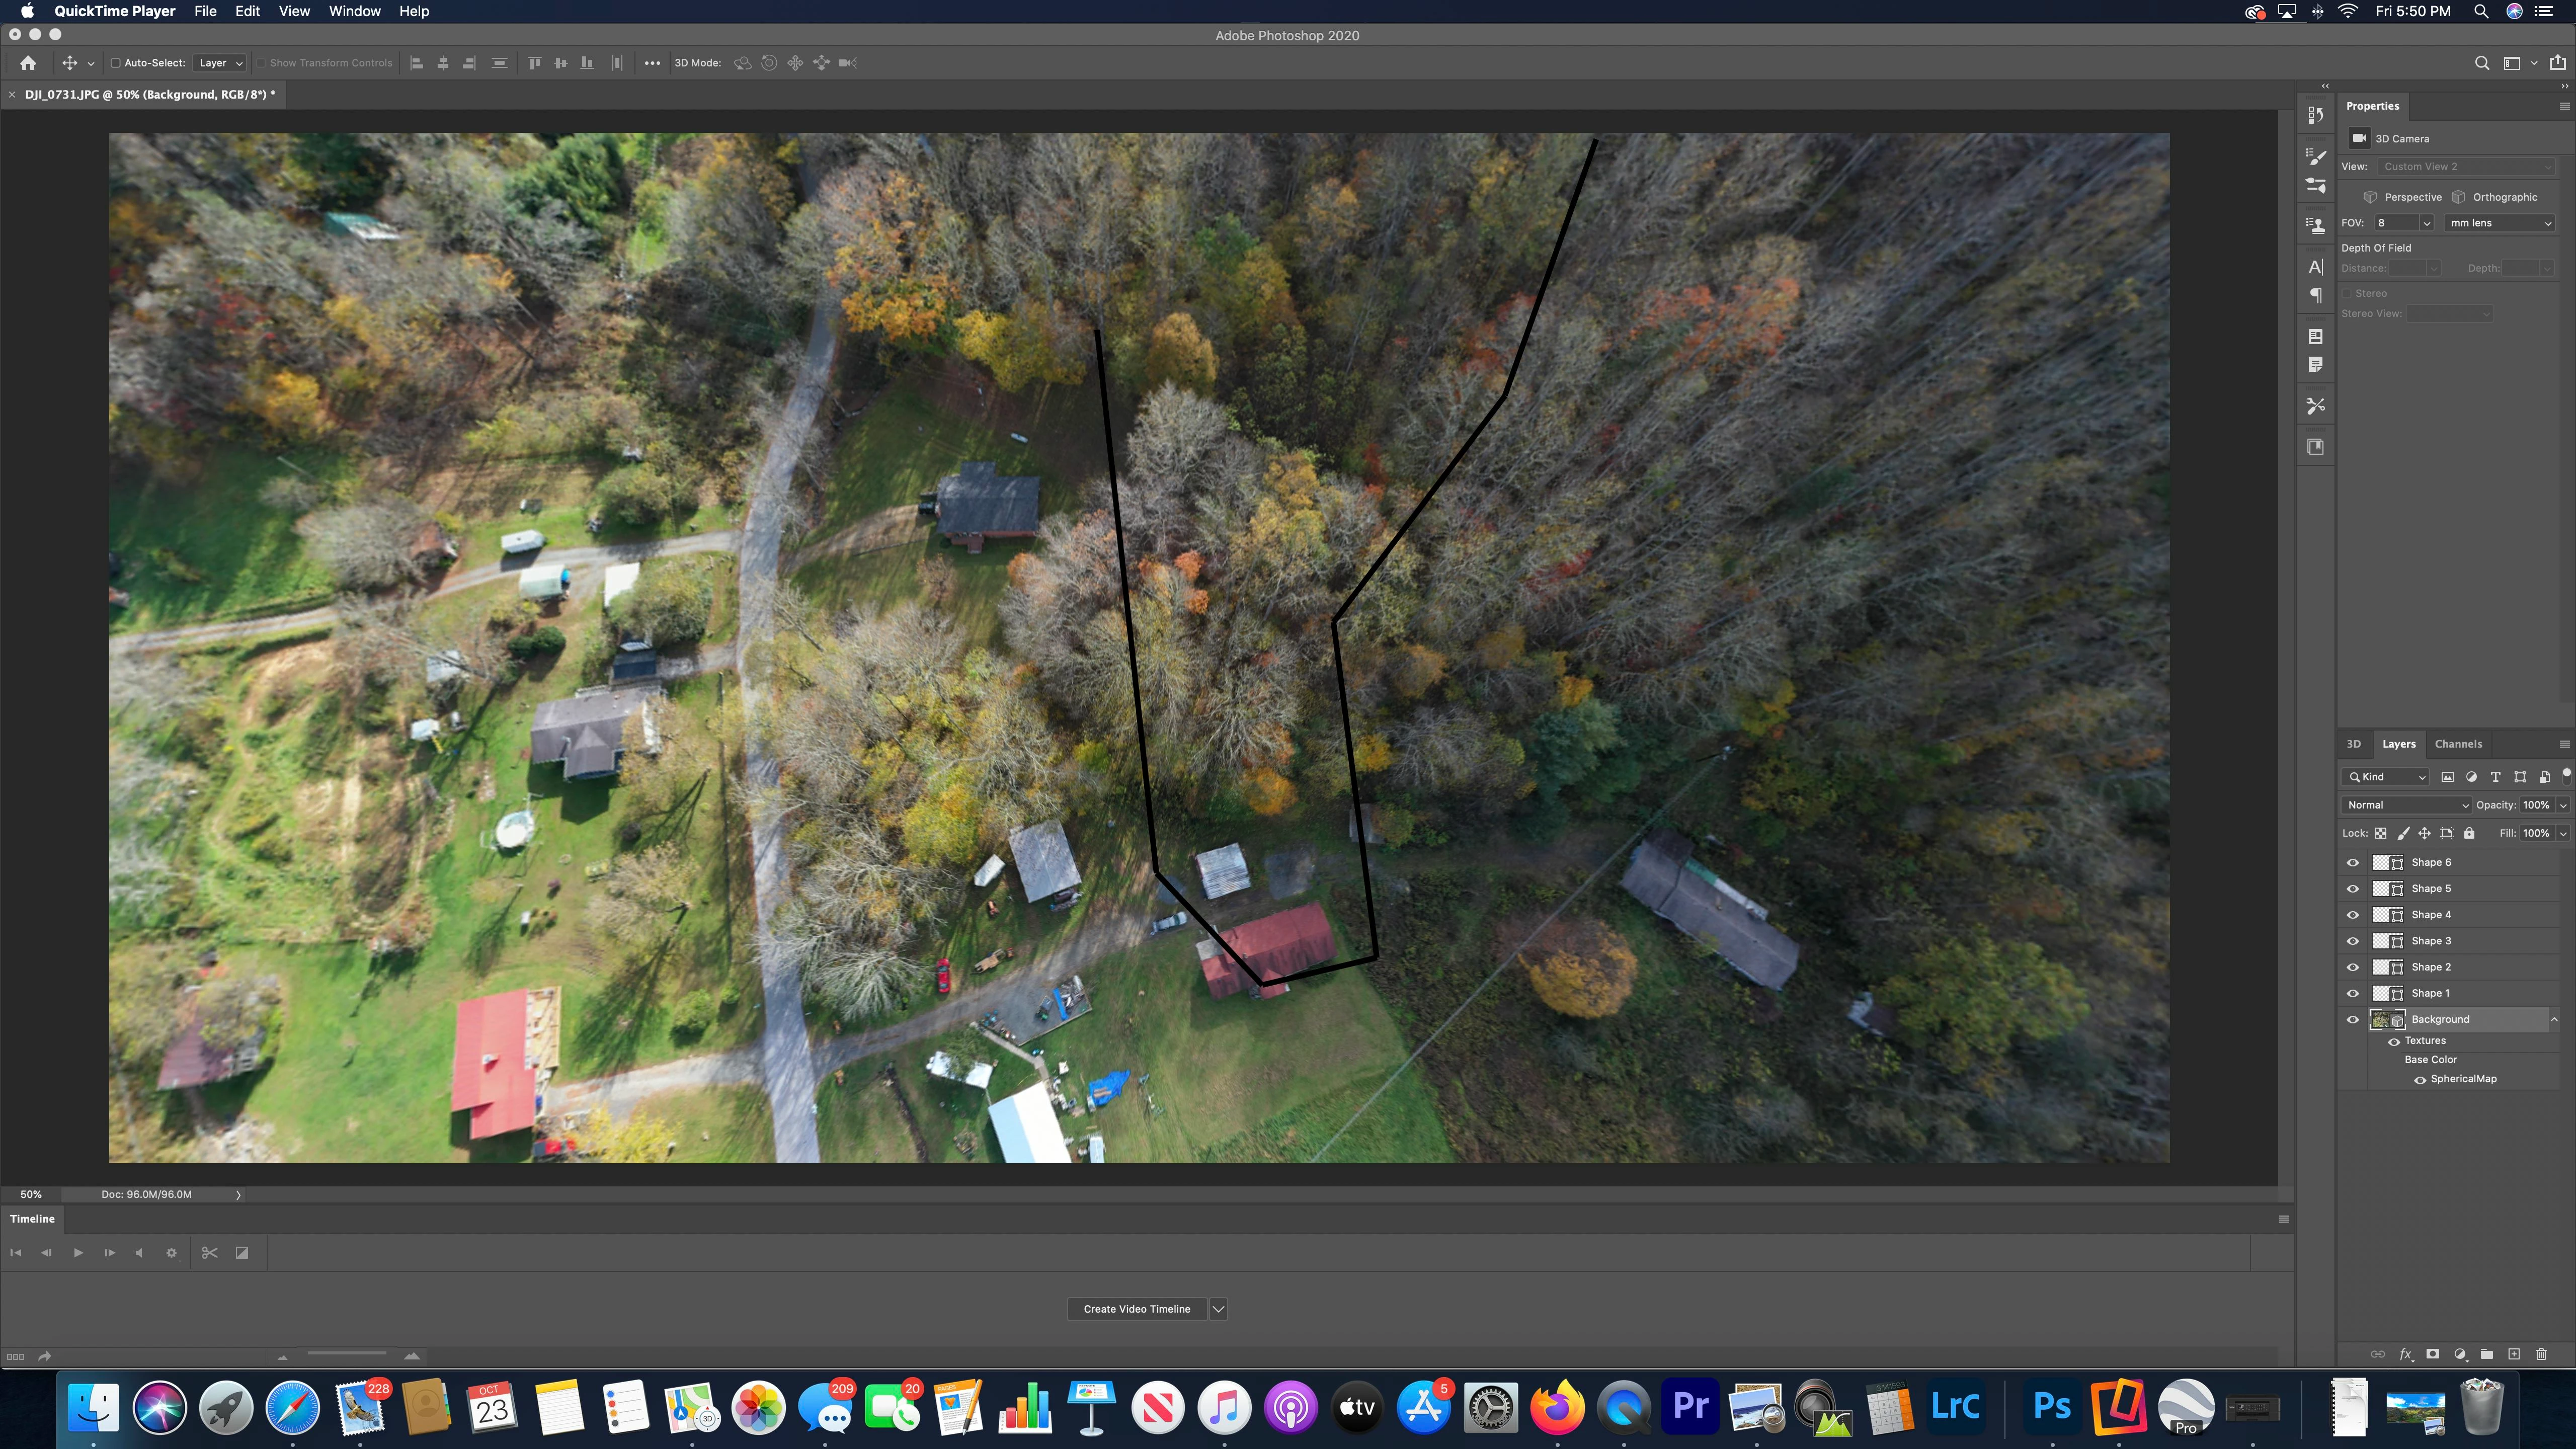The width and height of the screenshot is (2576, 1449).
Task: Add a layer mask from the Layers panel footer
Action: (x=2432, y=1354)
